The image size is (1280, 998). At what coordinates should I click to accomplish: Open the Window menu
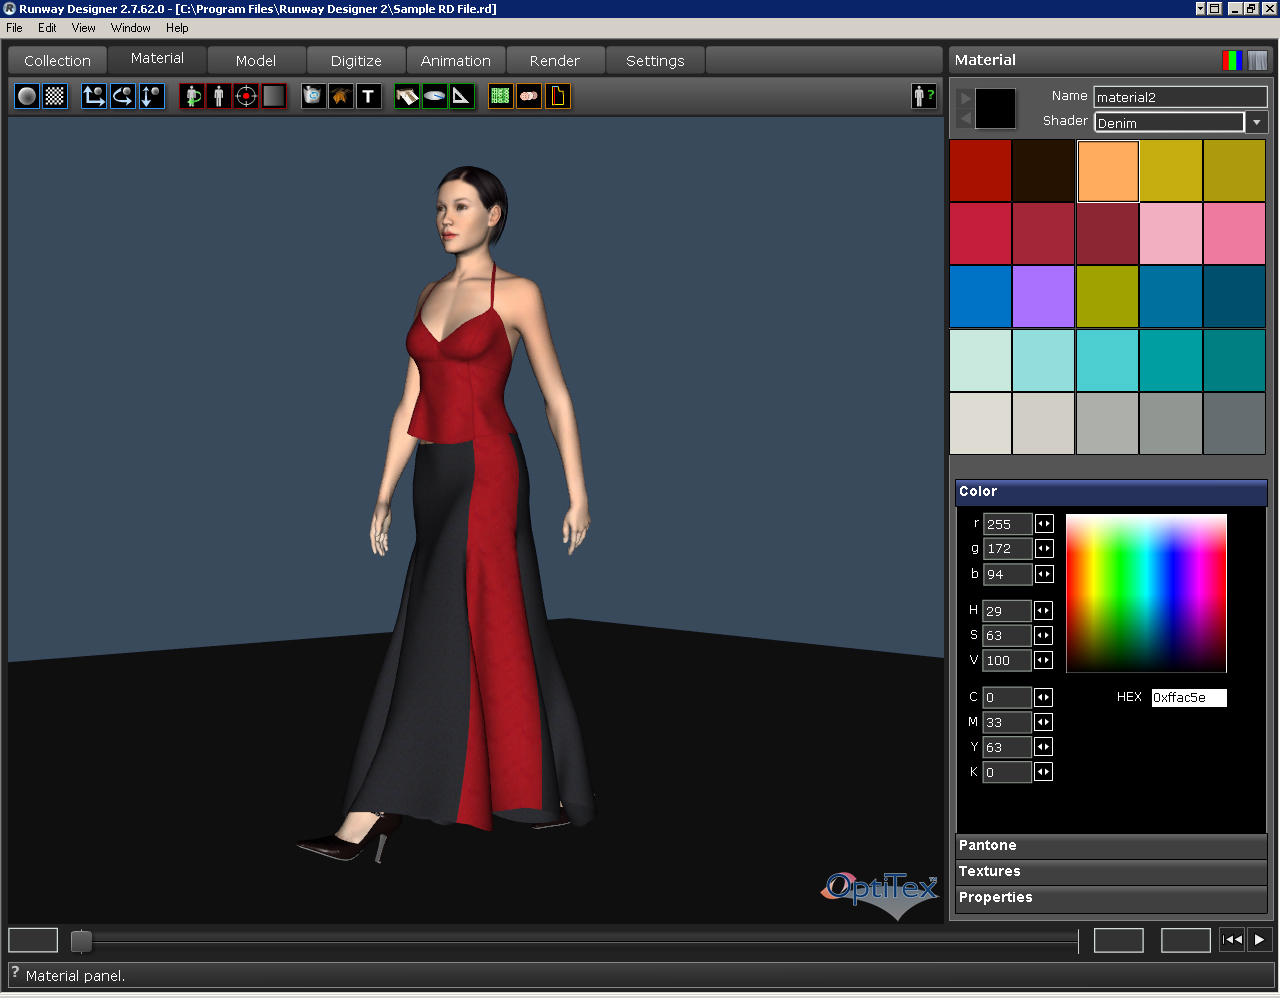click(130, 28)
